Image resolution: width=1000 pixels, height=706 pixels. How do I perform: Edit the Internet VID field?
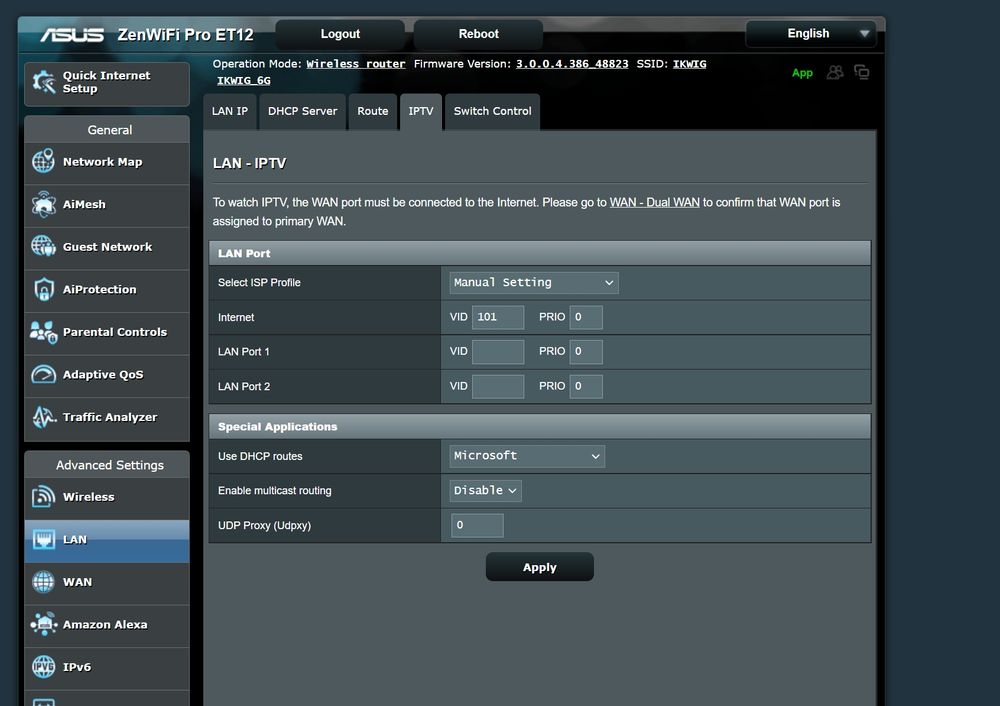pyautogui.click(x=497, y=316)
